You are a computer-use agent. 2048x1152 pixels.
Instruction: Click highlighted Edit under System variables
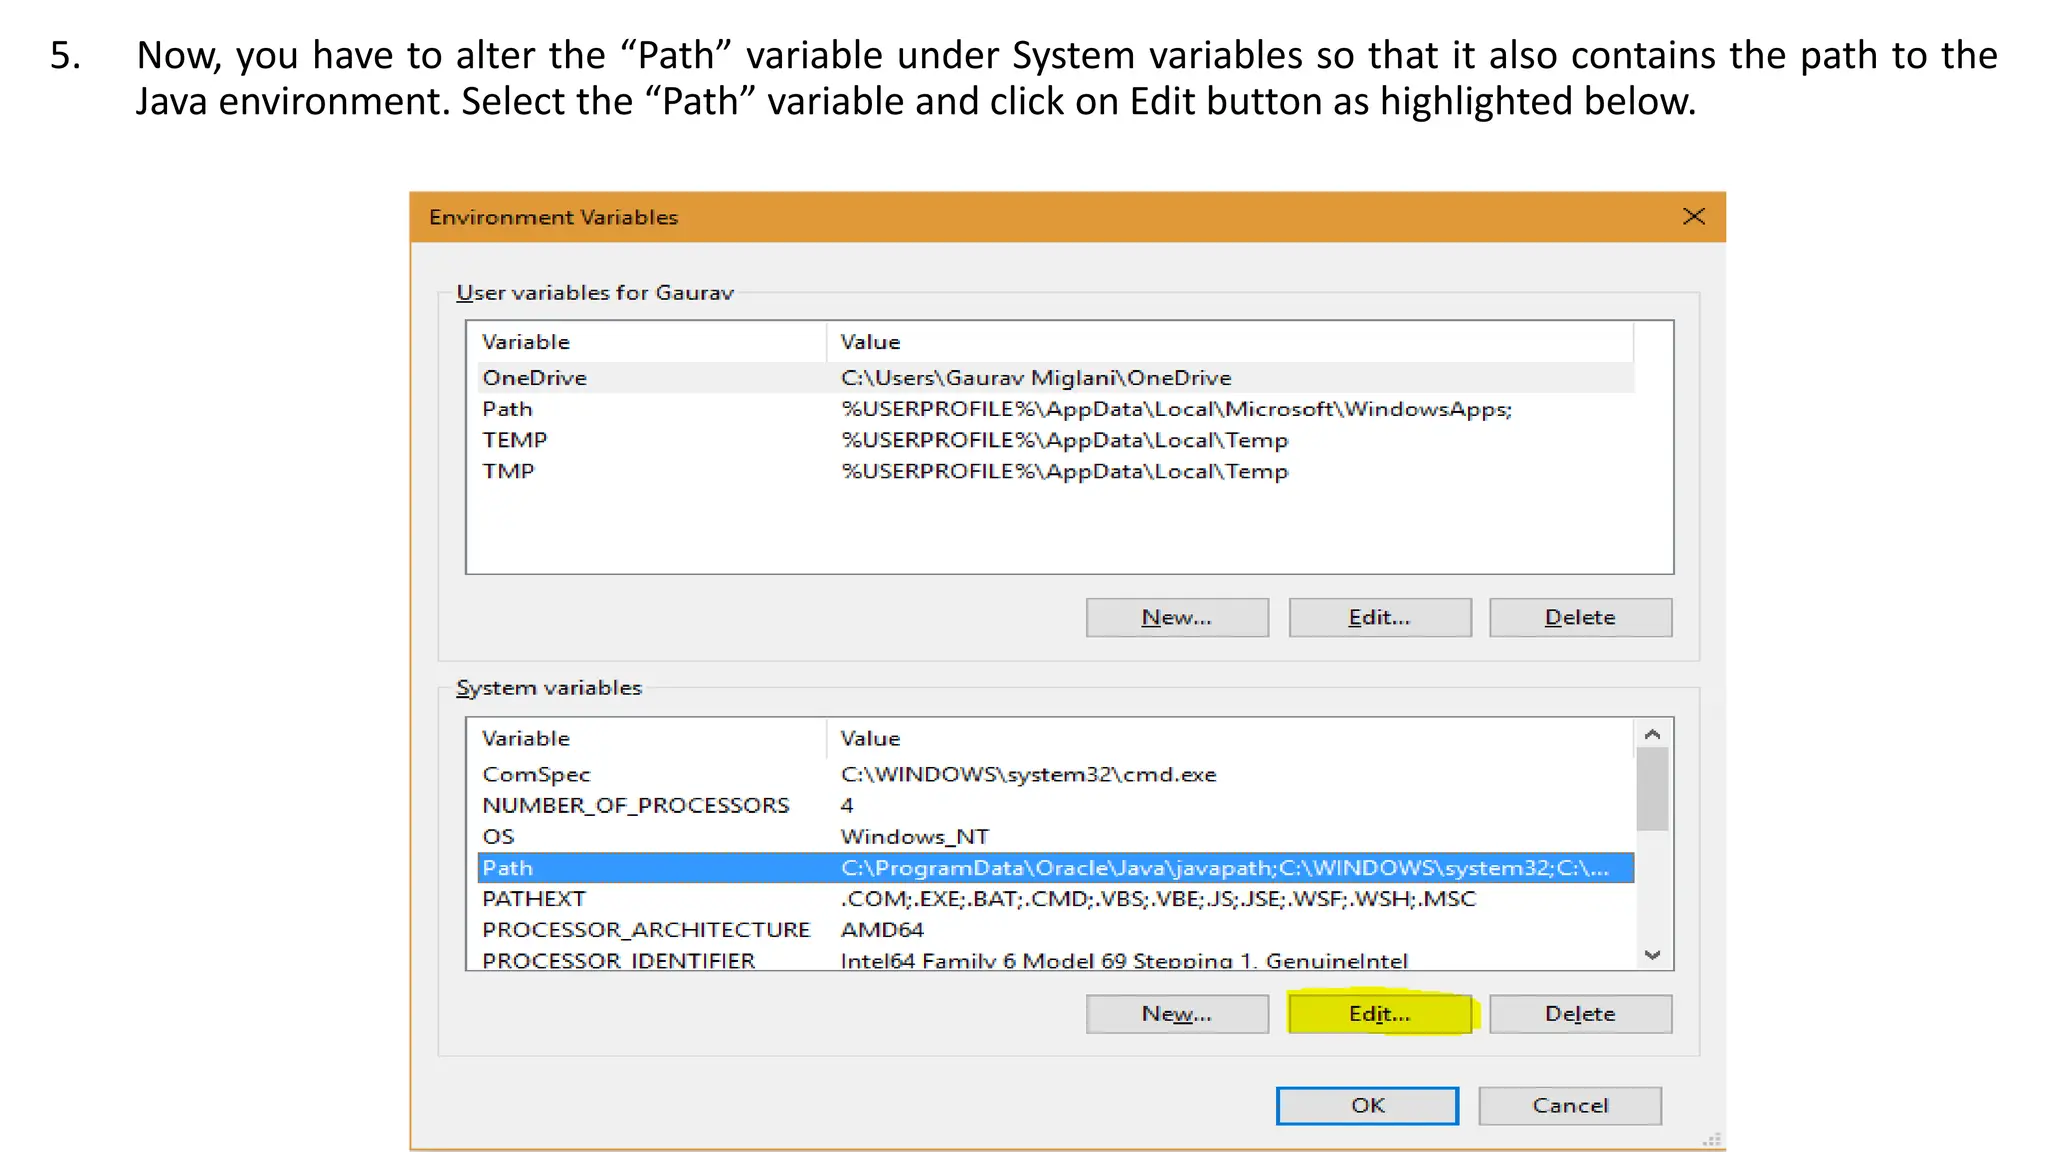tap(1379, 1014)
